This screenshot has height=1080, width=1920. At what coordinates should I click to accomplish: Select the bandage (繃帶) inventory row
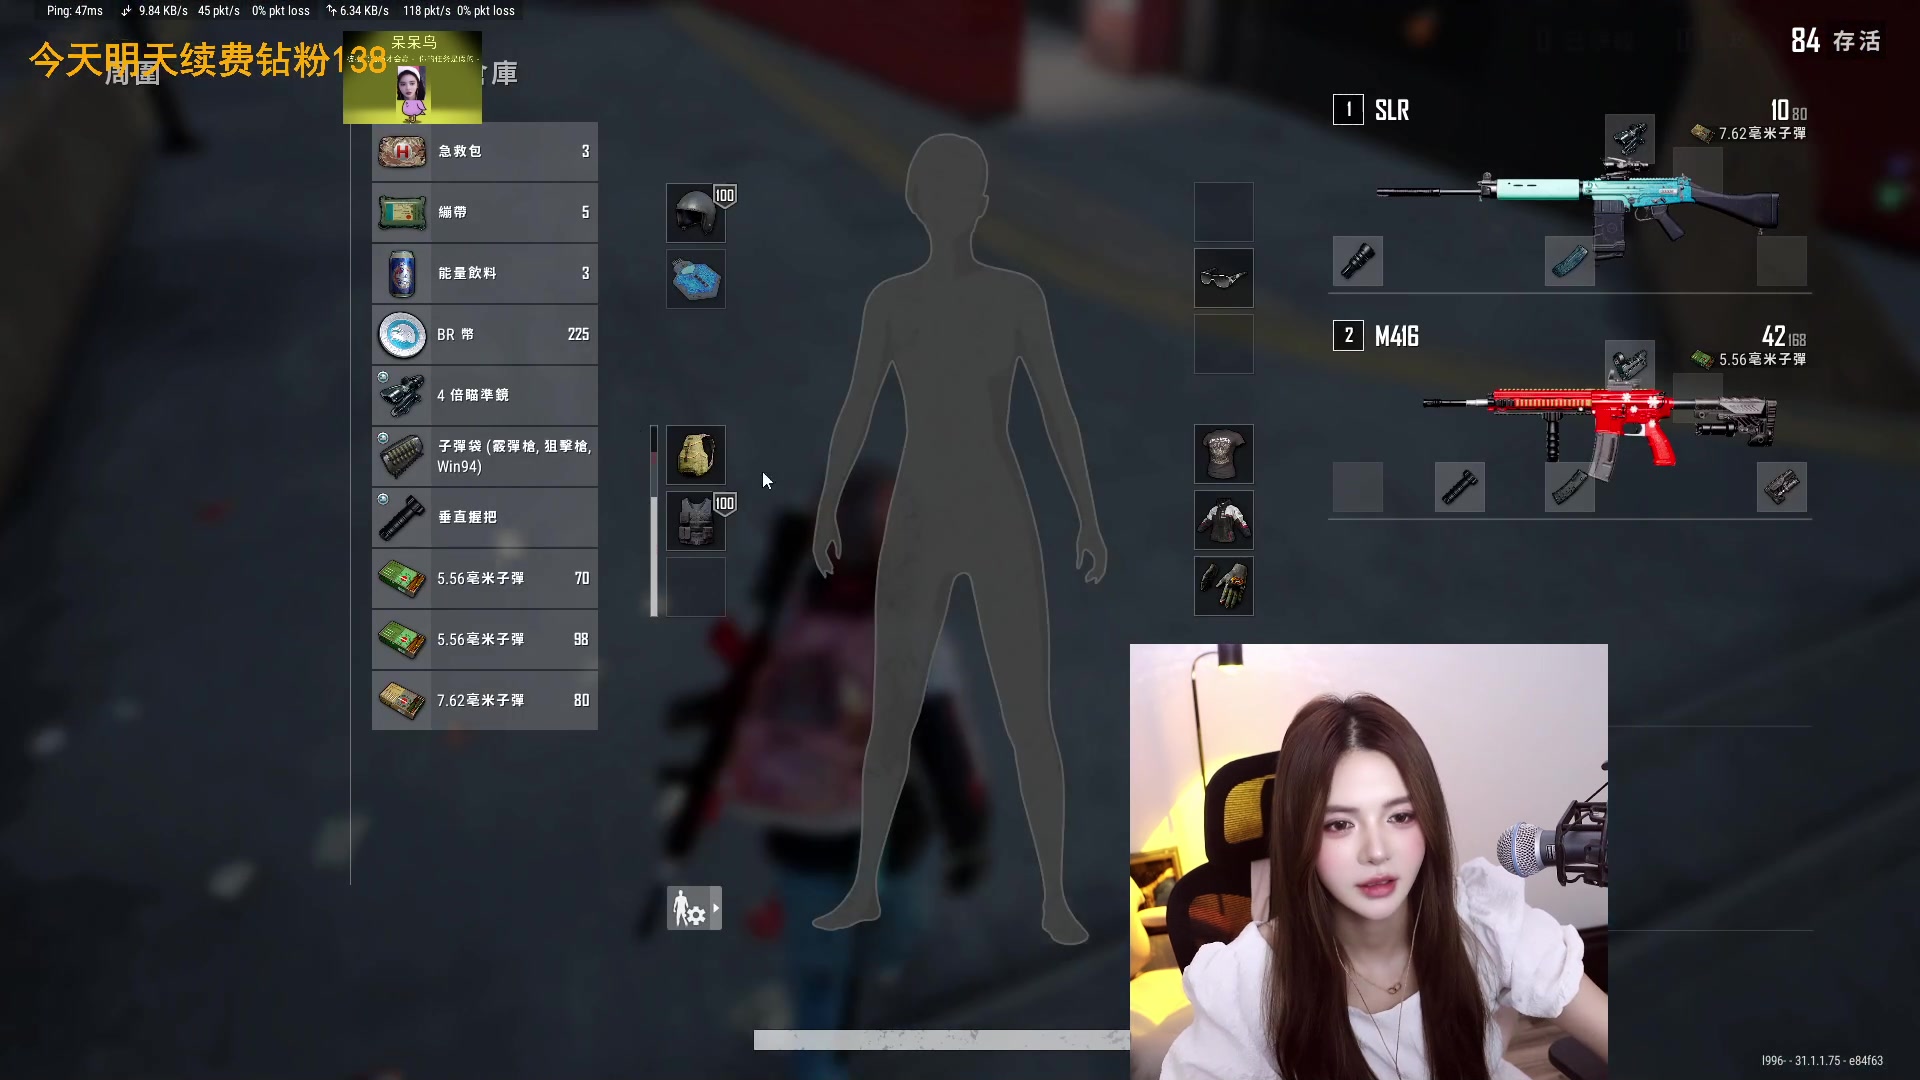tap(485, 212)
